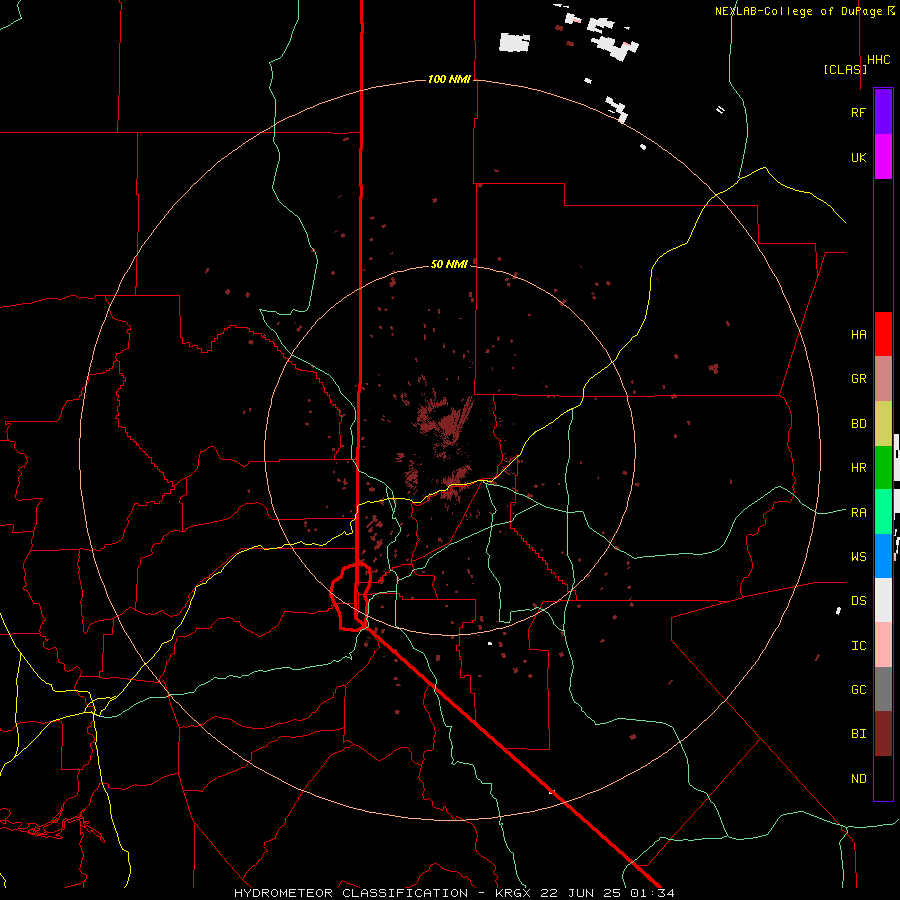This screenshot has width=900, height=900.
Task: Click the "22 JUN 25" date stamp
Action: 581,893
